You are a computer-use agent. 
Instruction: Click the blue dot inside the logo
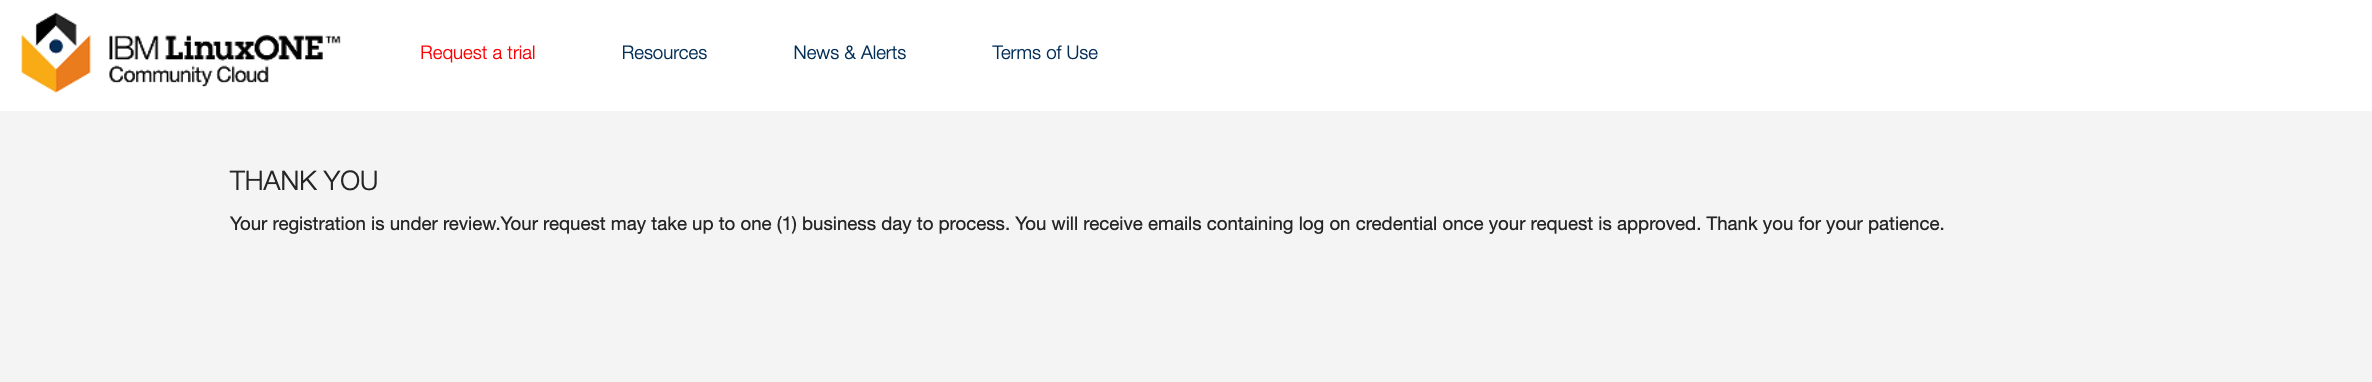(56, 46)
